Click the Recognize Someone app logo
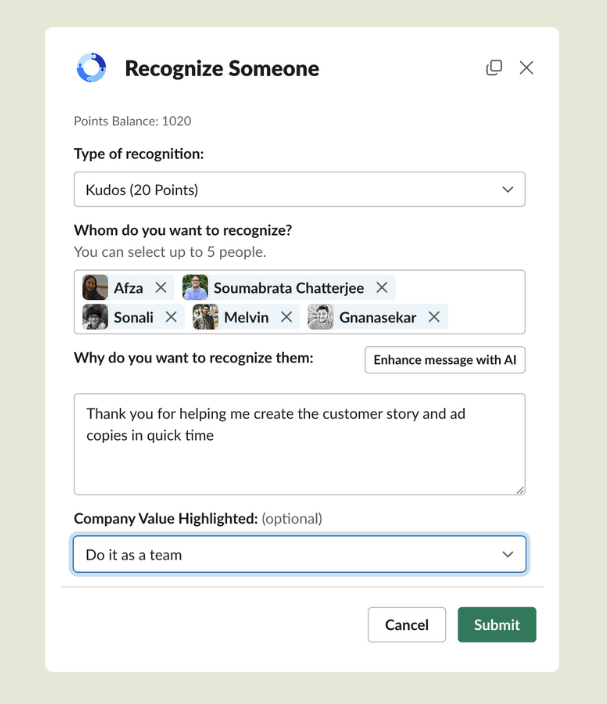607x704 pixels. [91, 68]
